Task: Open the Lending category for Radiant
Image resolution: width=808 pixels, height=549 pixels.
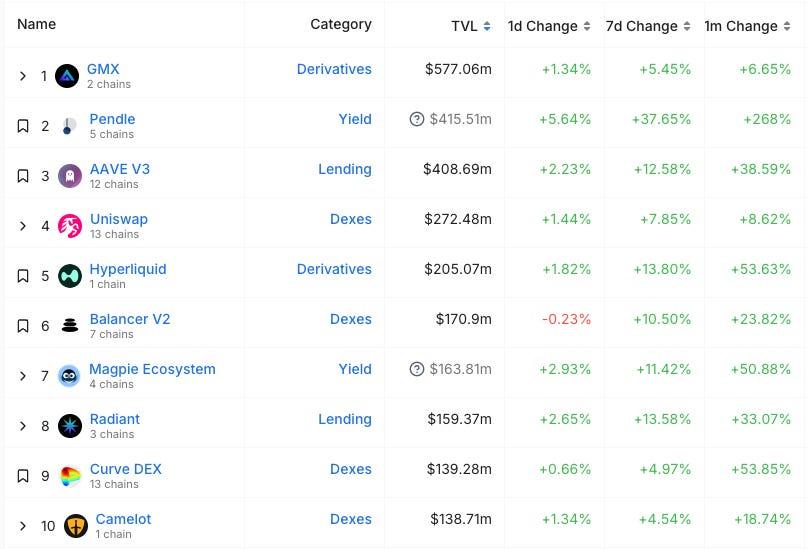Action: 345,419
